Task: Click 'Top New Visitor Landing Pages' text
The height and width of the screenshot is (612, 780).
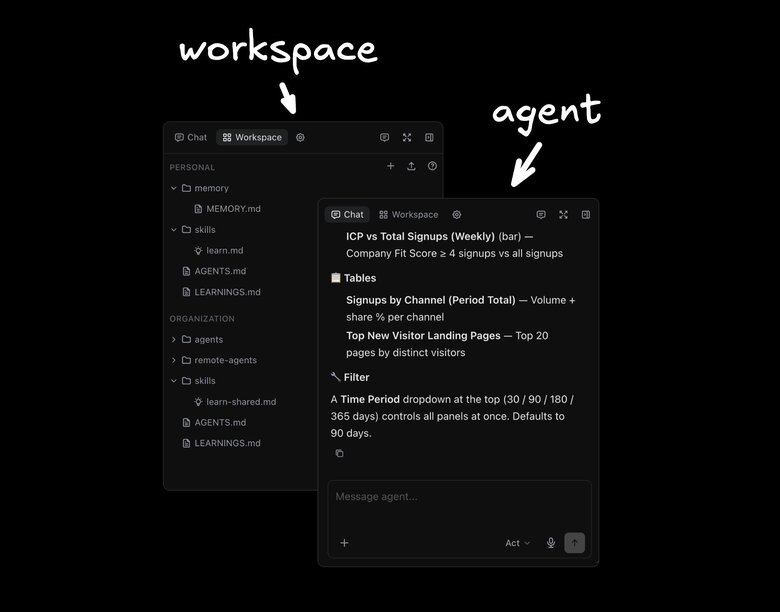Action: point(423,336)
